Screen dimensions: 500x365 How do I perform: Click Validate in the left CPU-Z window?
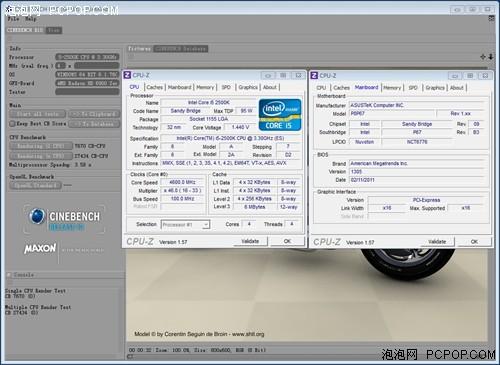[x=250, y=241]
